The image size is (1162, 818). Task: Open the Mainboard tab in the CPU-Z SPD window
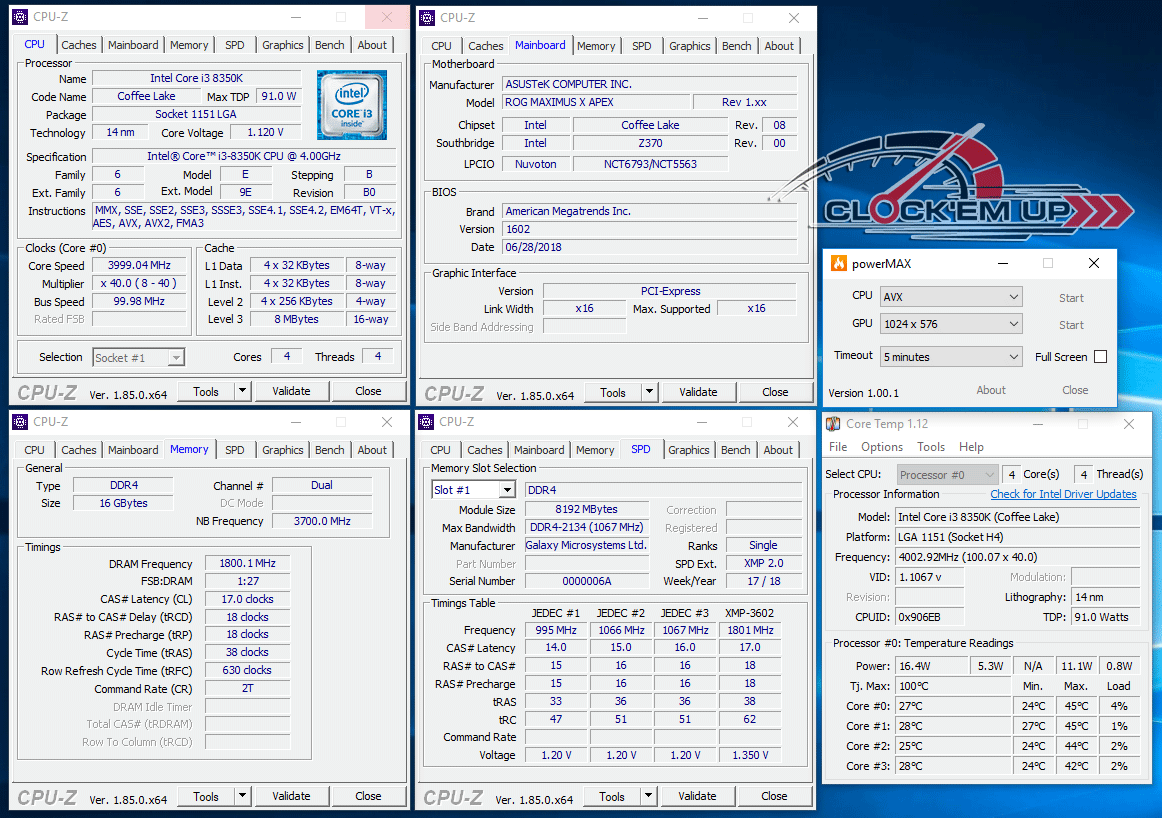pos(539,450)
